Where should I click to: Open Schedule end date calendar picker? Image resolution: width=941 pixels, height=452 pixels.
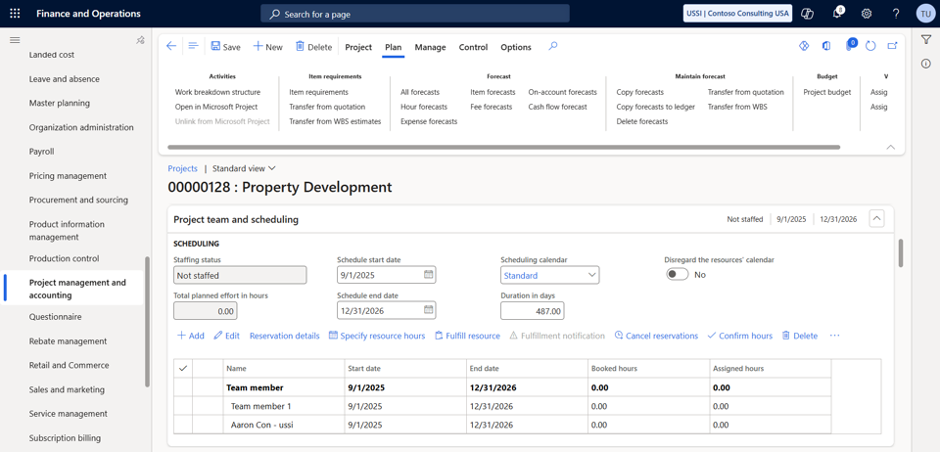428,310
